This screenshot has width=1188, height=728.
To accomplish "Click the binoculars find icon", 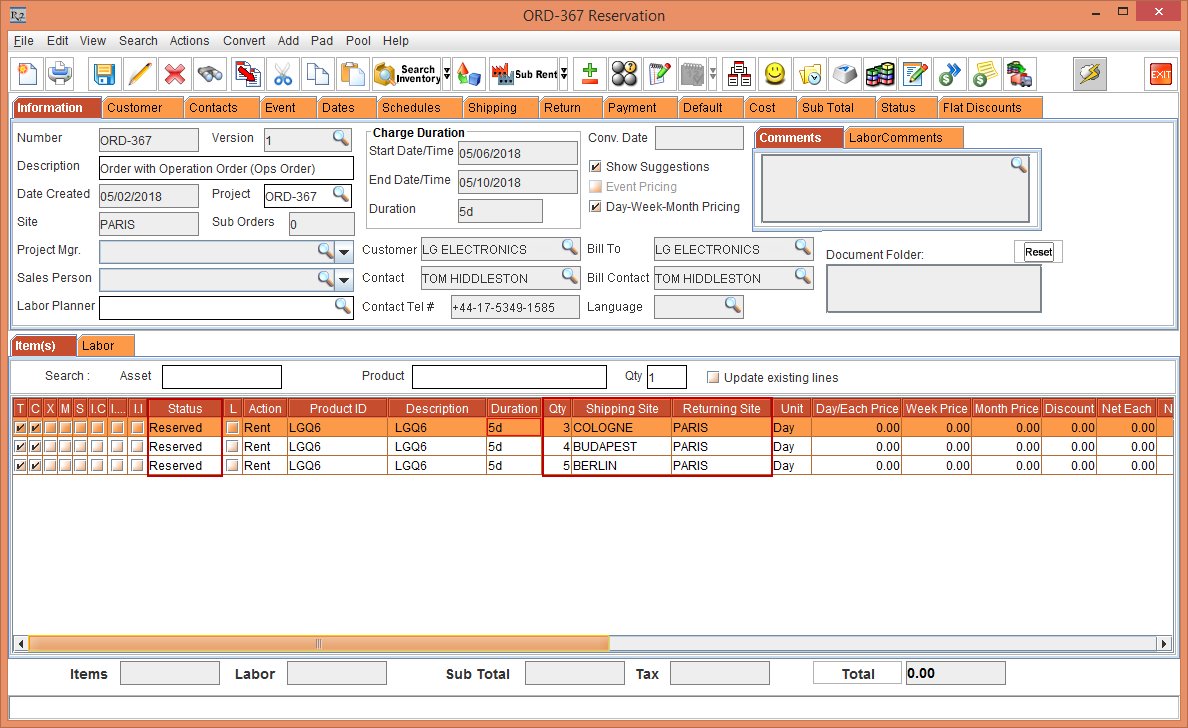I will click(210, 74).
